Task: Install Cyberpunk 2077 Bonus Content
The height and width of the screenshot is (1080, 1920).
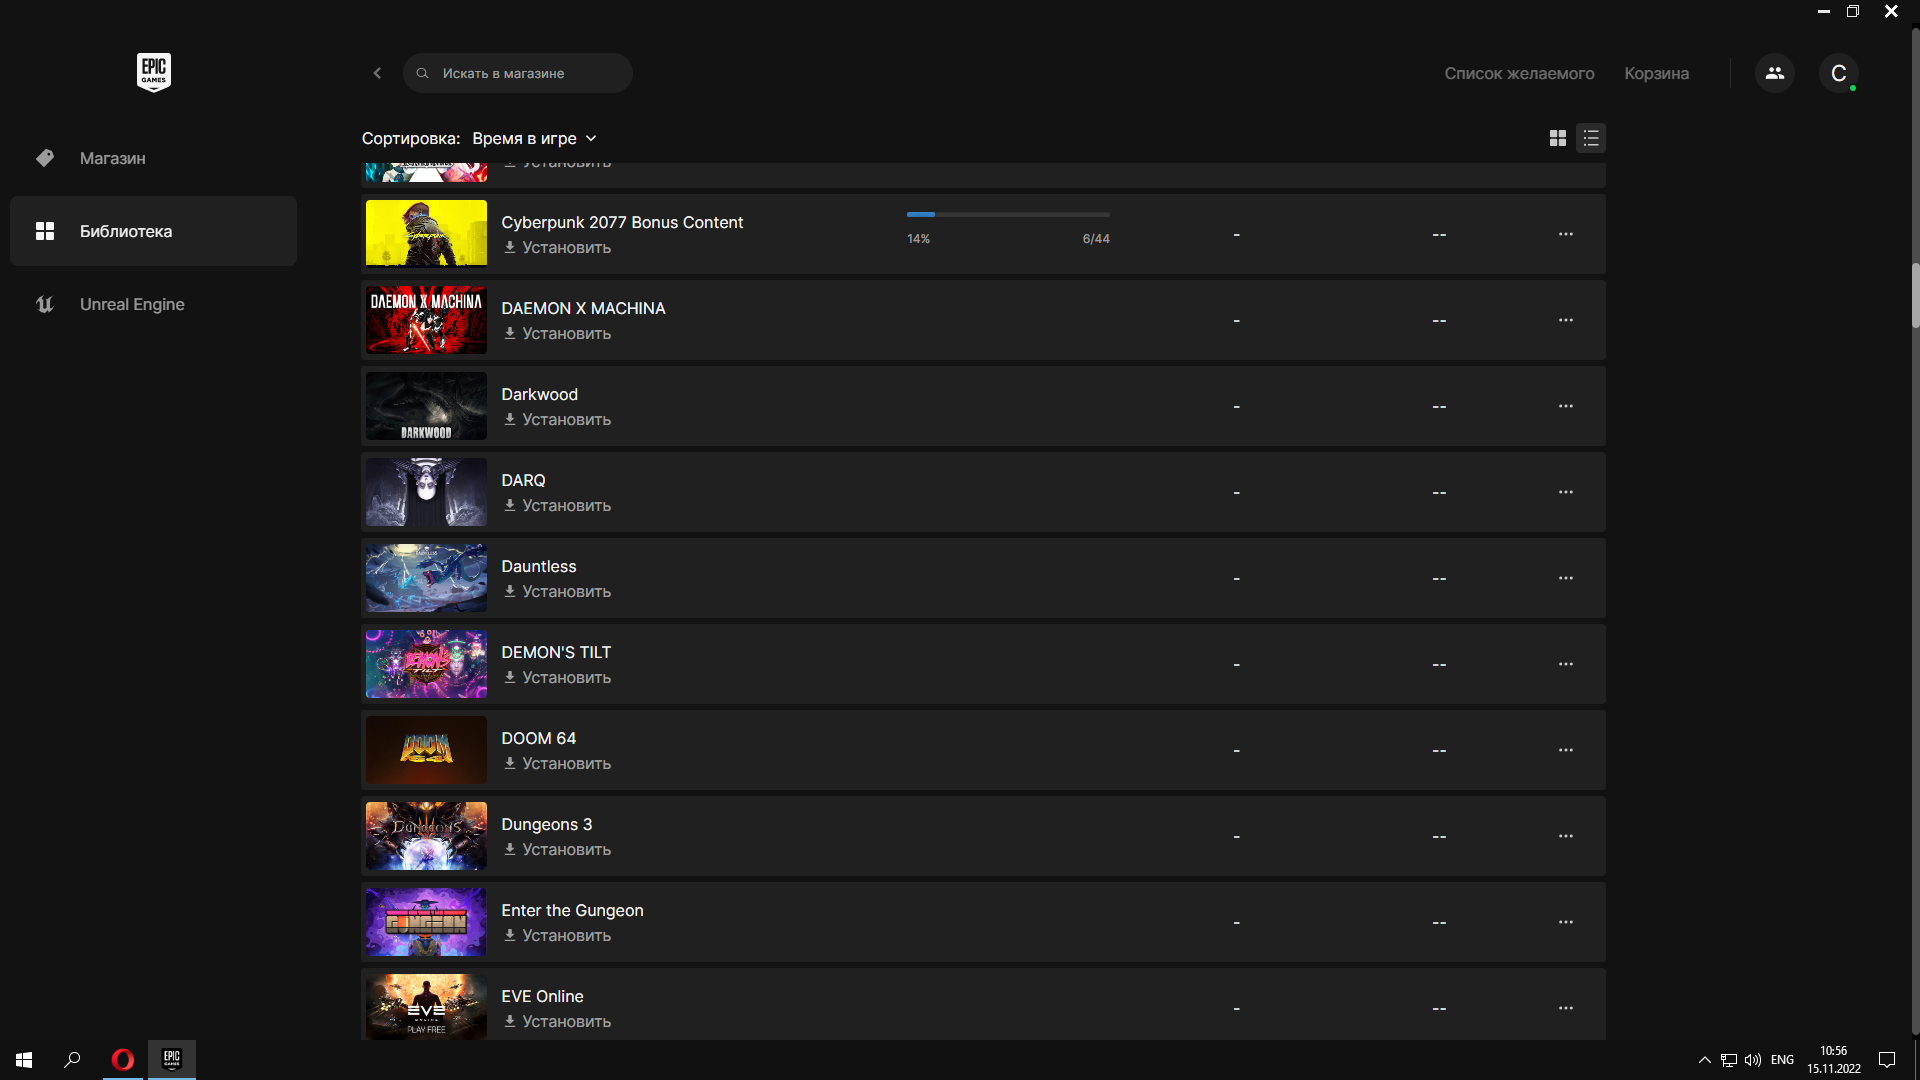Action: click(x=557, y=247)
